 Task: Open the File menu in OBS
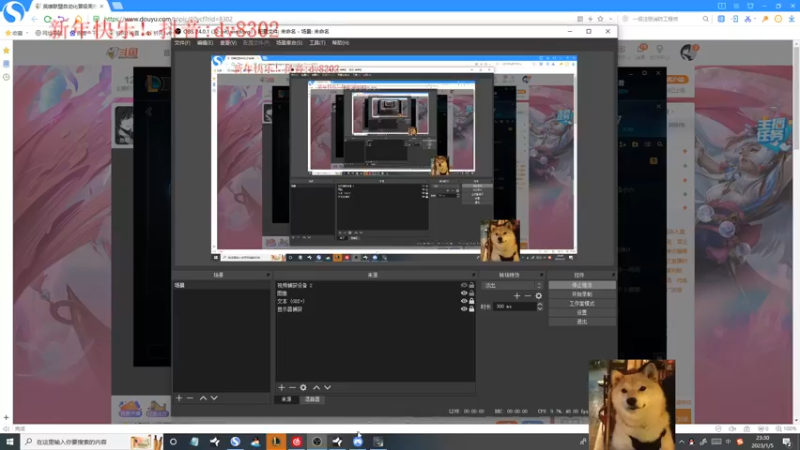[x=182, y=43]
